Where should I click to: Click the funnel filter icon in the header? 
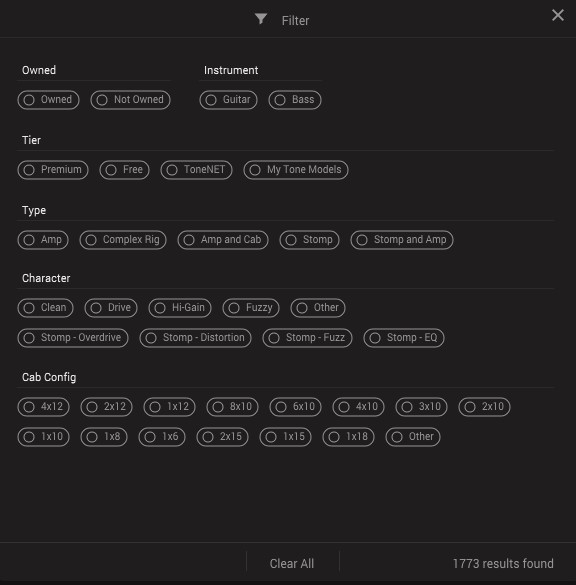[x=261, y=19]
